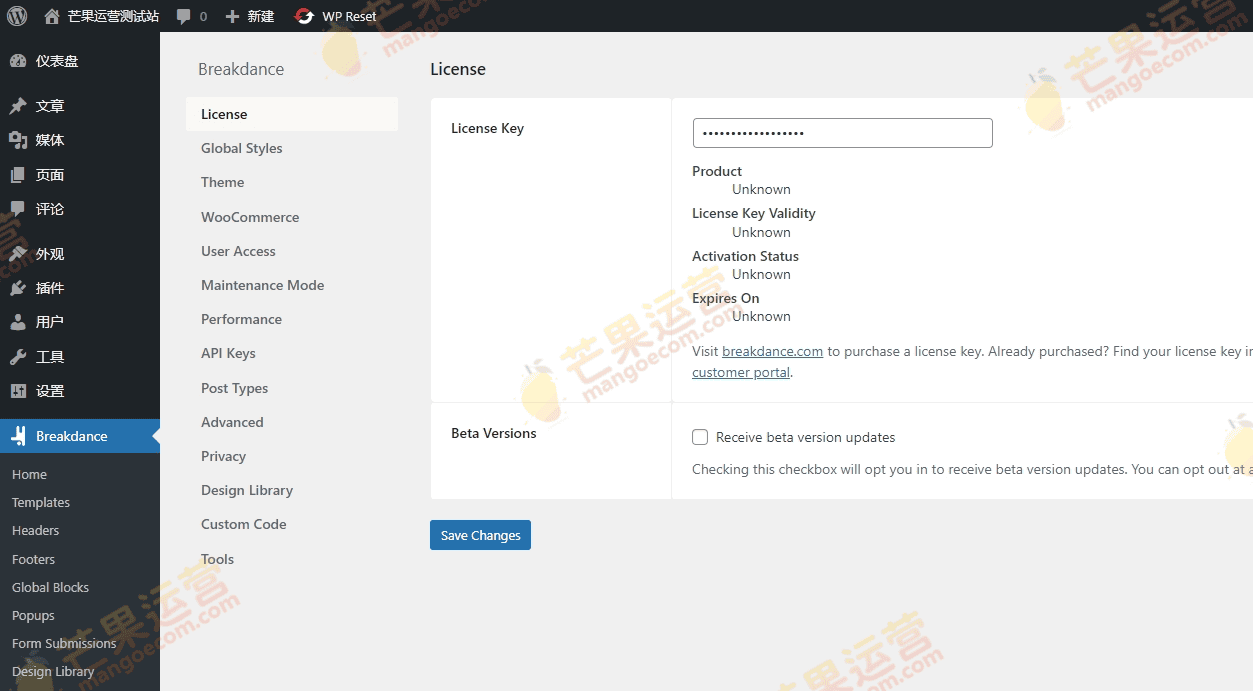Enable Receive beta version updates checkbox
The image size is (1253, 691).
point(700,437)
